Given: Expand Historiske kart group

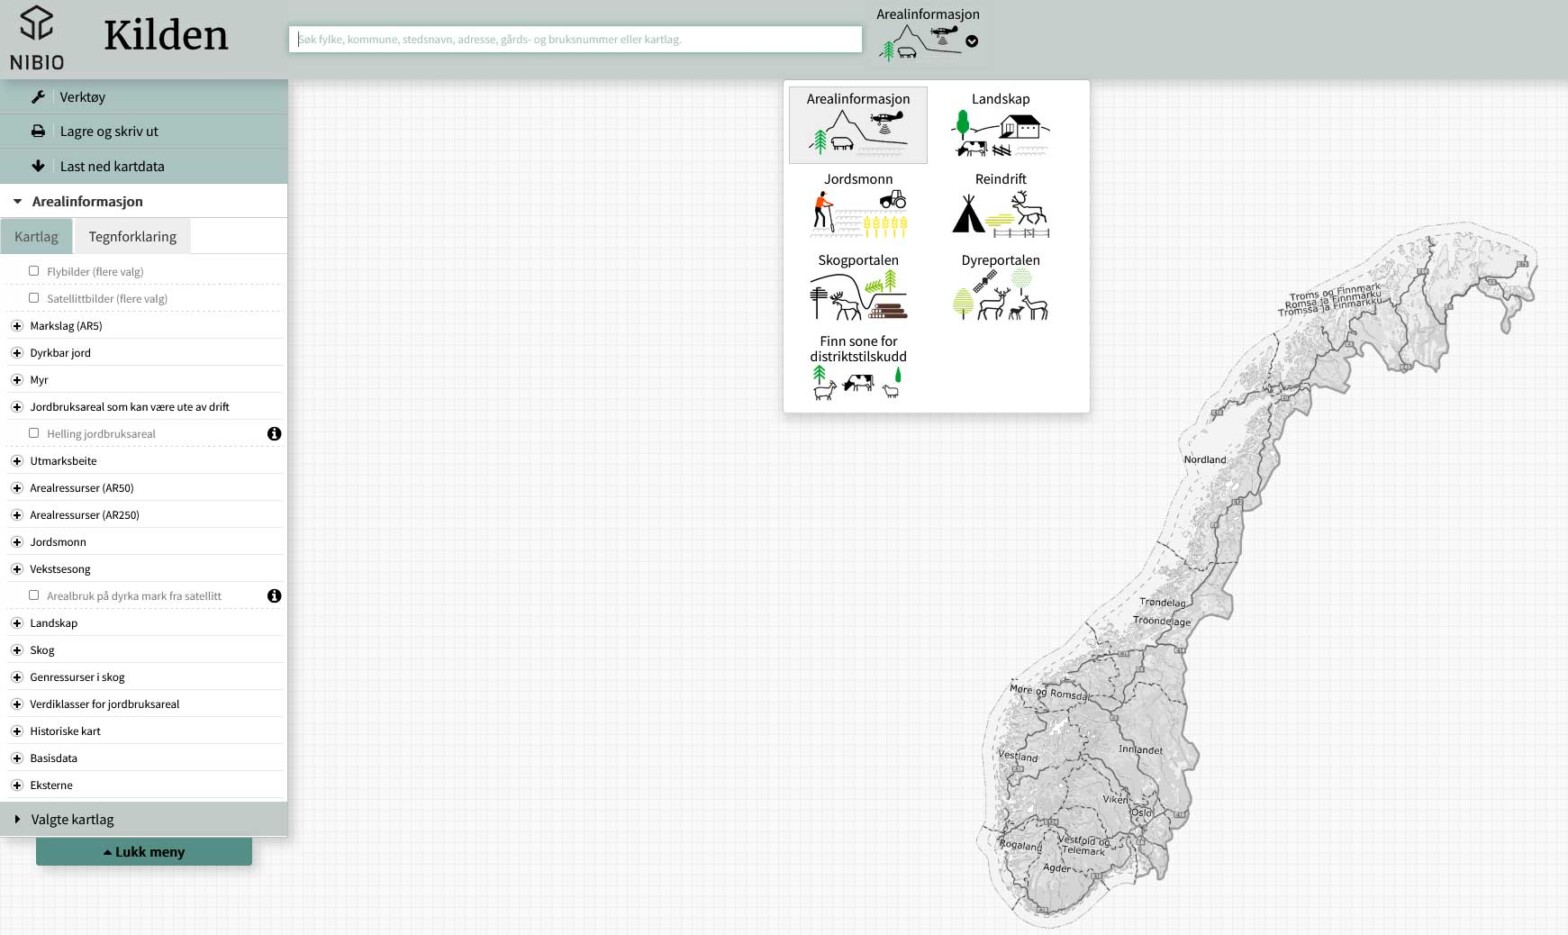Looking at the screenshot, I should point(17,731).
